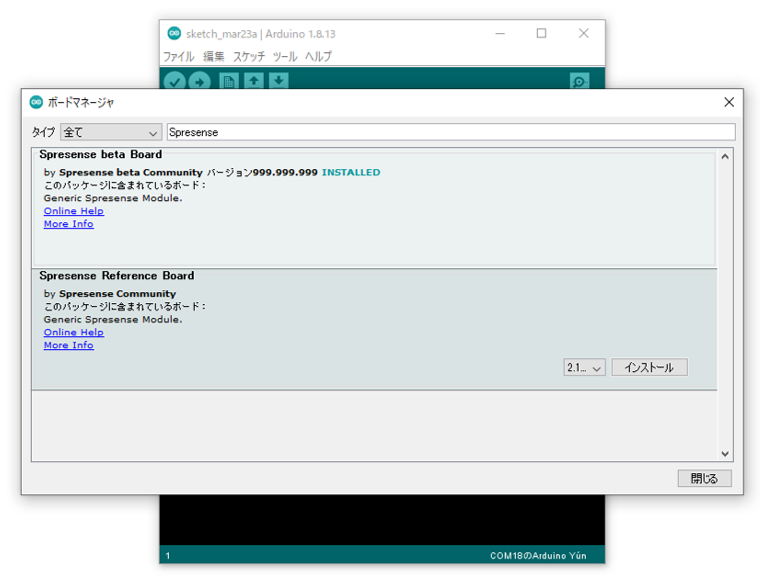The width and height of the screenshot is (760, 578).
Task: Click the New sketch icon in Arduino toolbar
Action: coord(229,80)
